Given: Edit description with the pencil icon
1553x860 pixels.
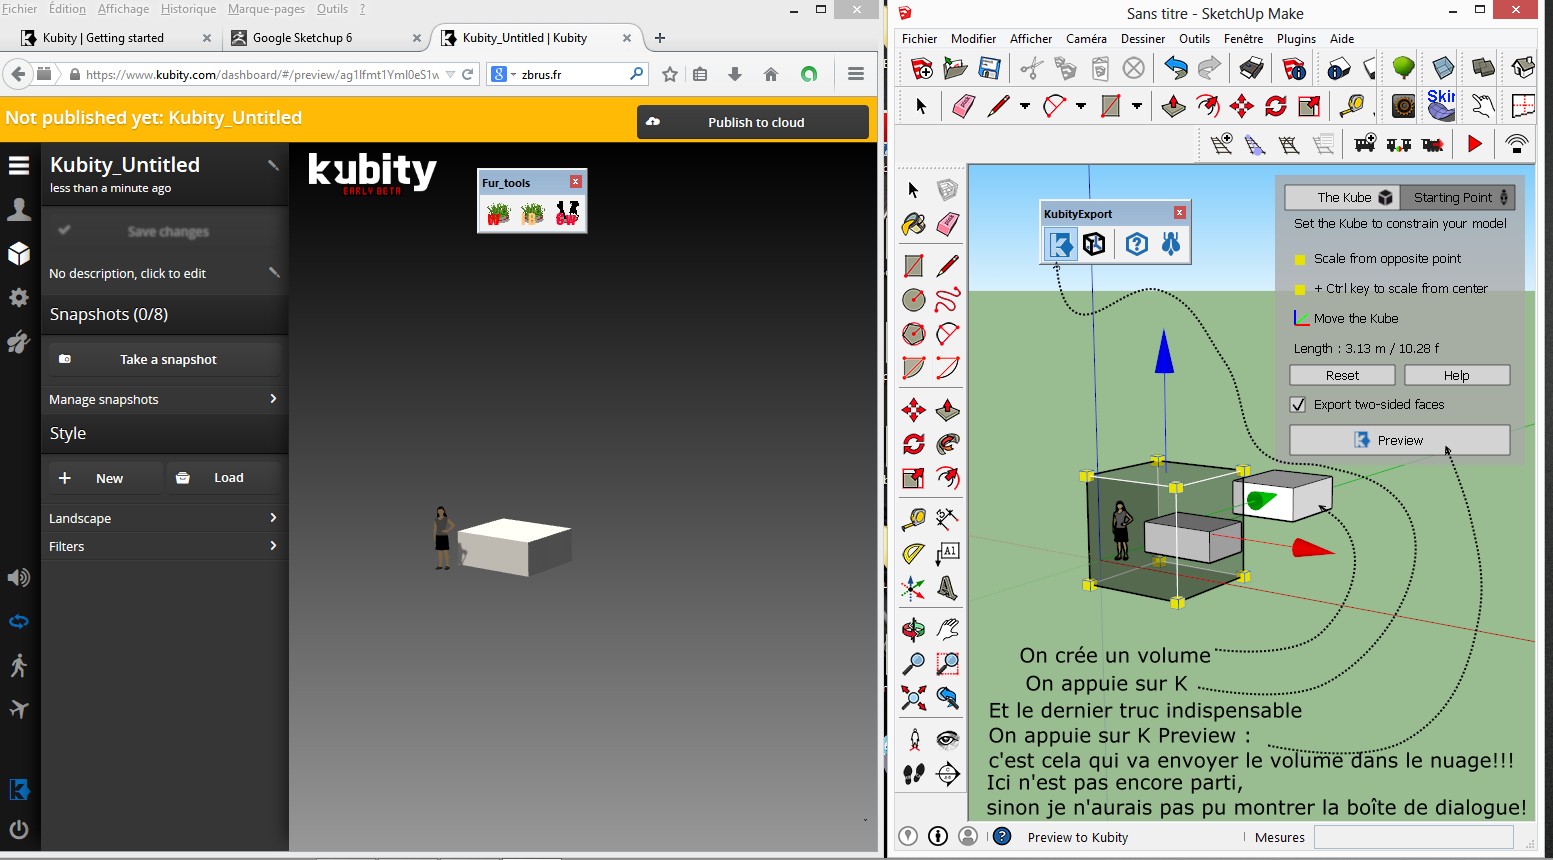Looking at the screenshot, I should 274,272.
